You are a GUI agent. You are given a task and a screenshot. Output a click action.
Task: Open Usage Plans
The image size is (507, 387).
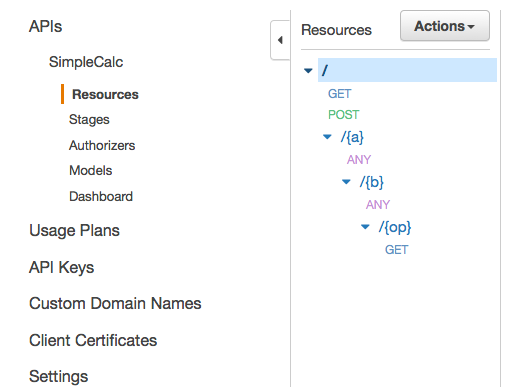[x=74, y=231]
